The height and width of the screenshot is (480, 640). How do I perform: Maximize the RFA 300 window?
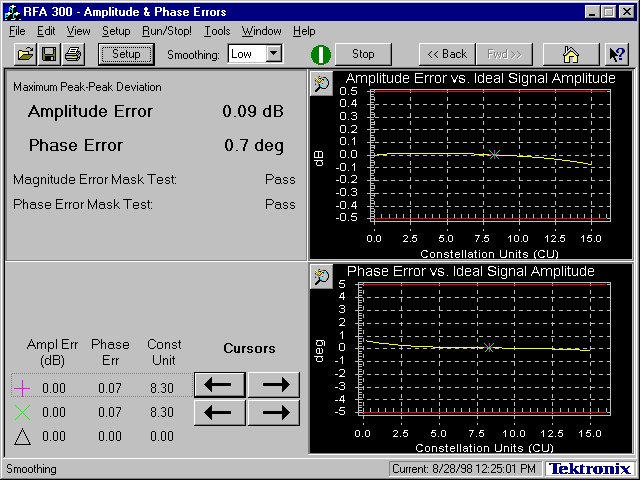[609, 12]
